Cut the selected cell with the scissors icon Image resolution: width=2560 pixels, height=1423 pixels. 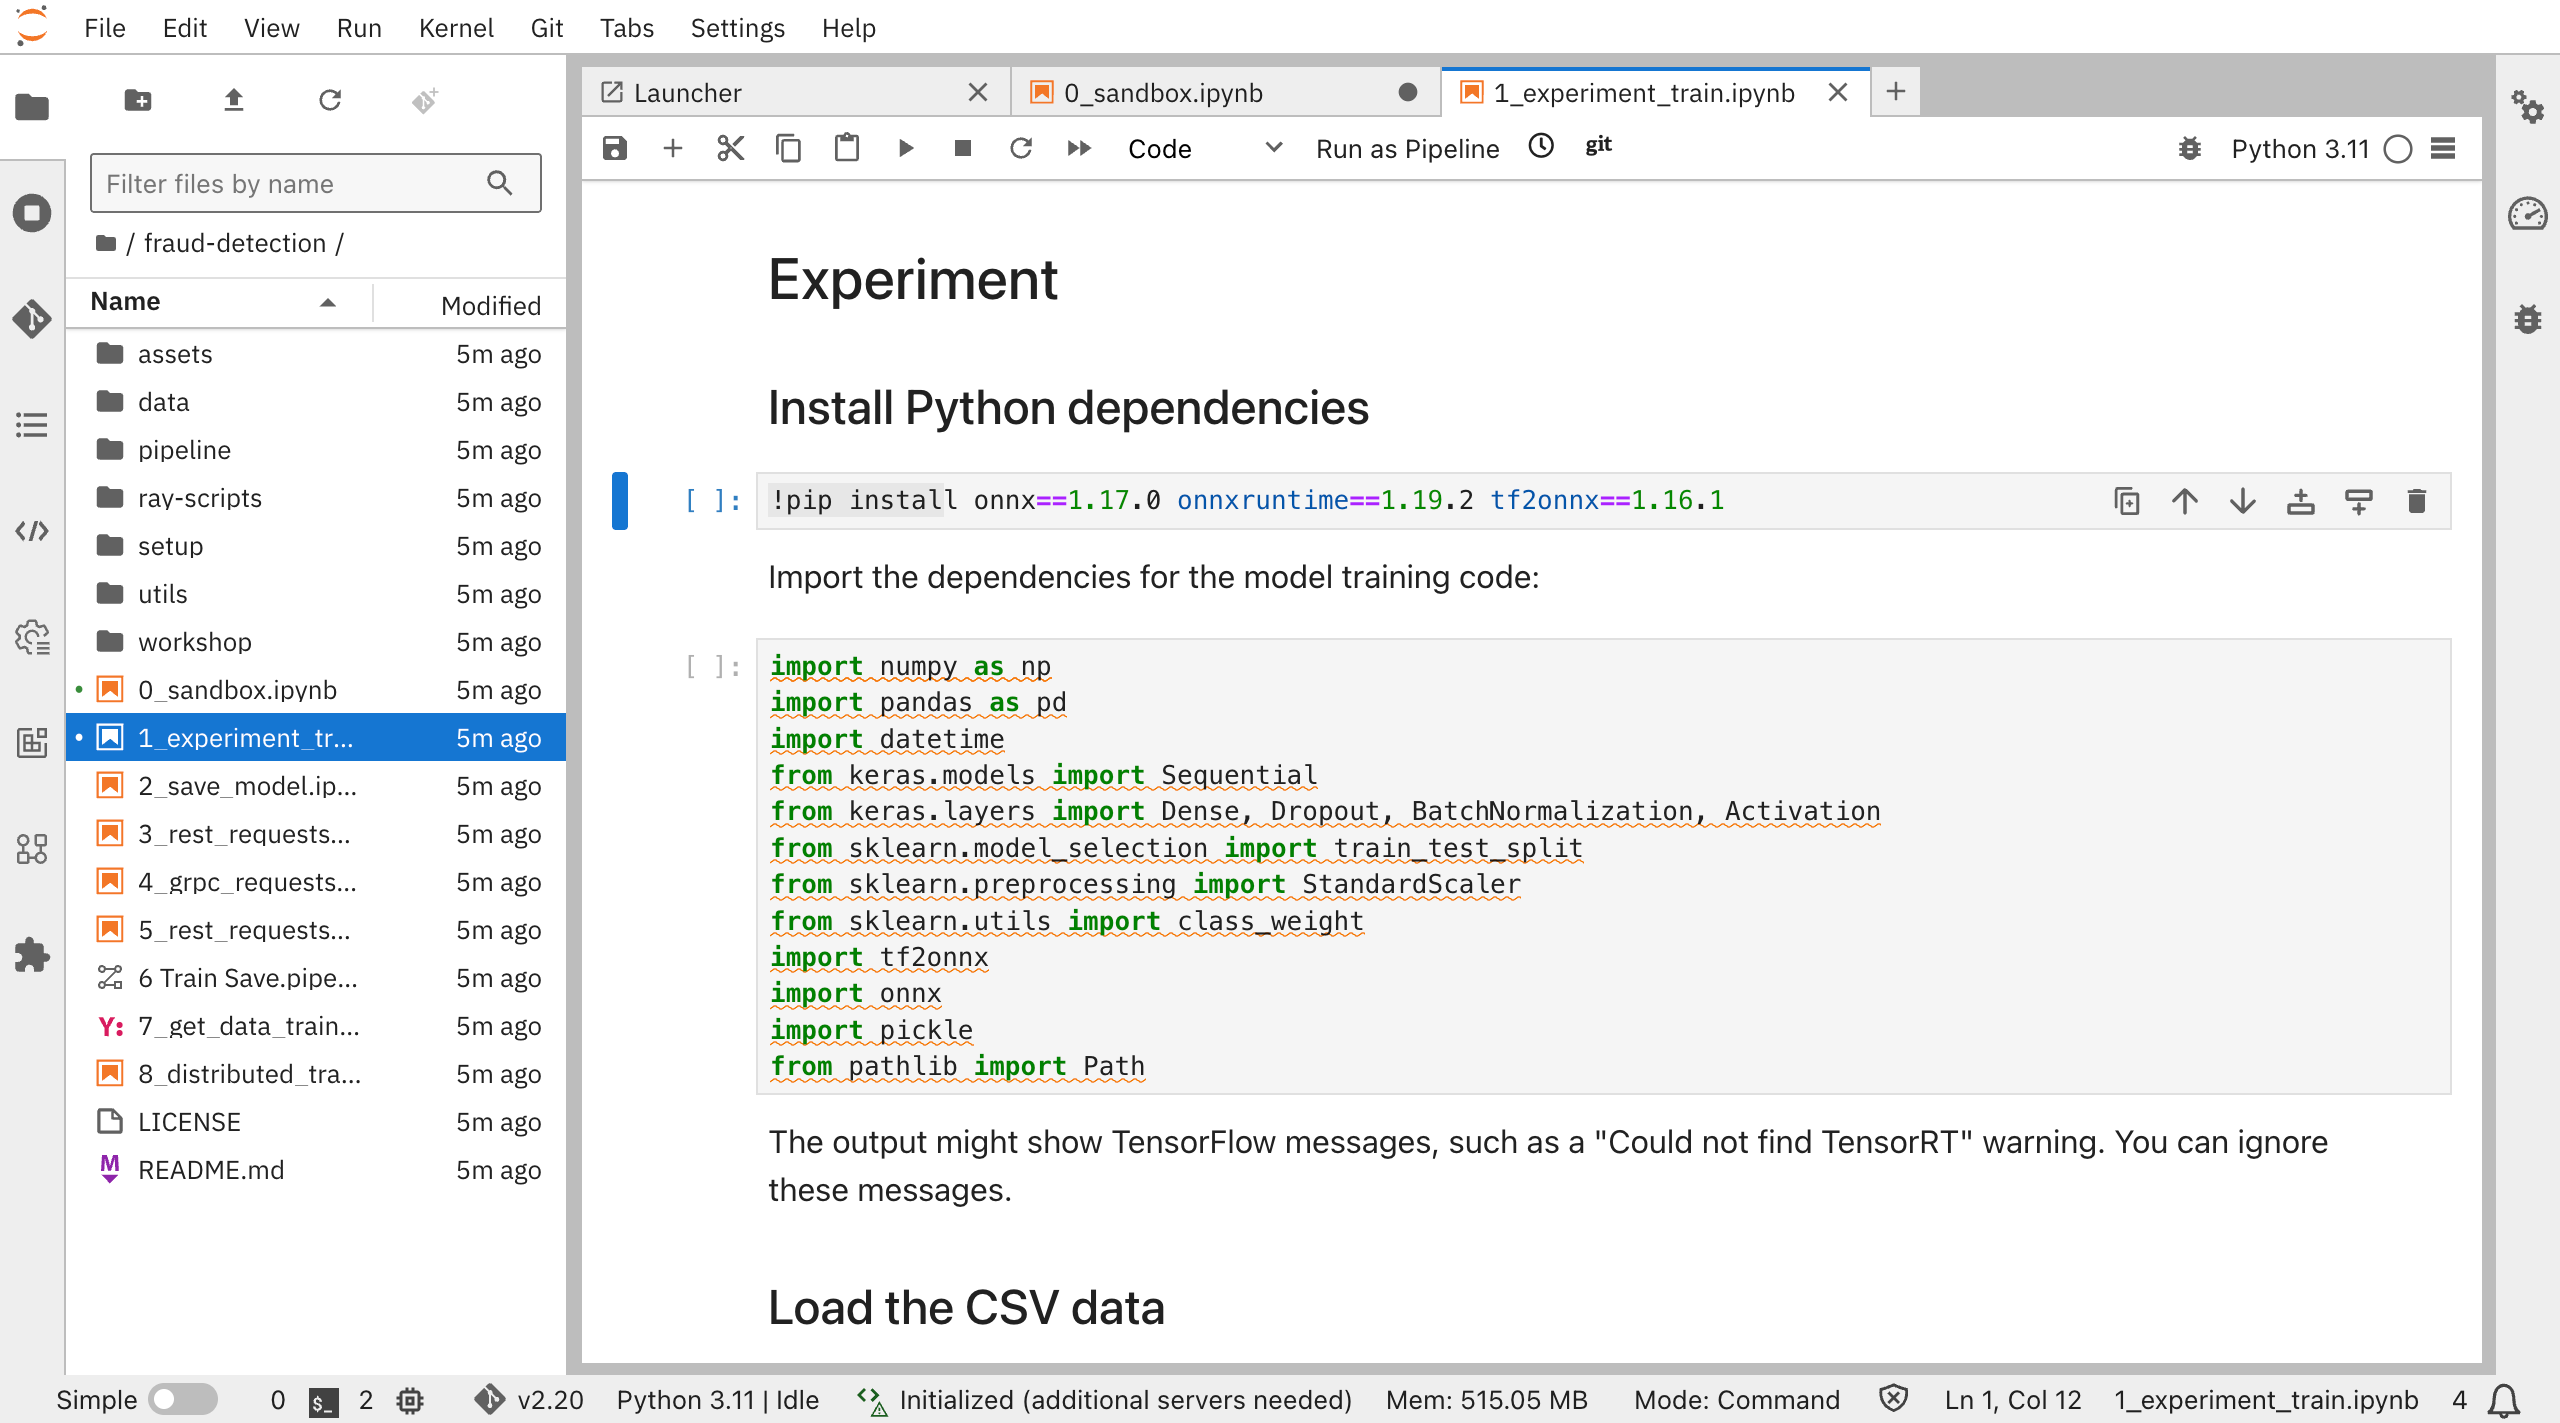pos(730,149)
